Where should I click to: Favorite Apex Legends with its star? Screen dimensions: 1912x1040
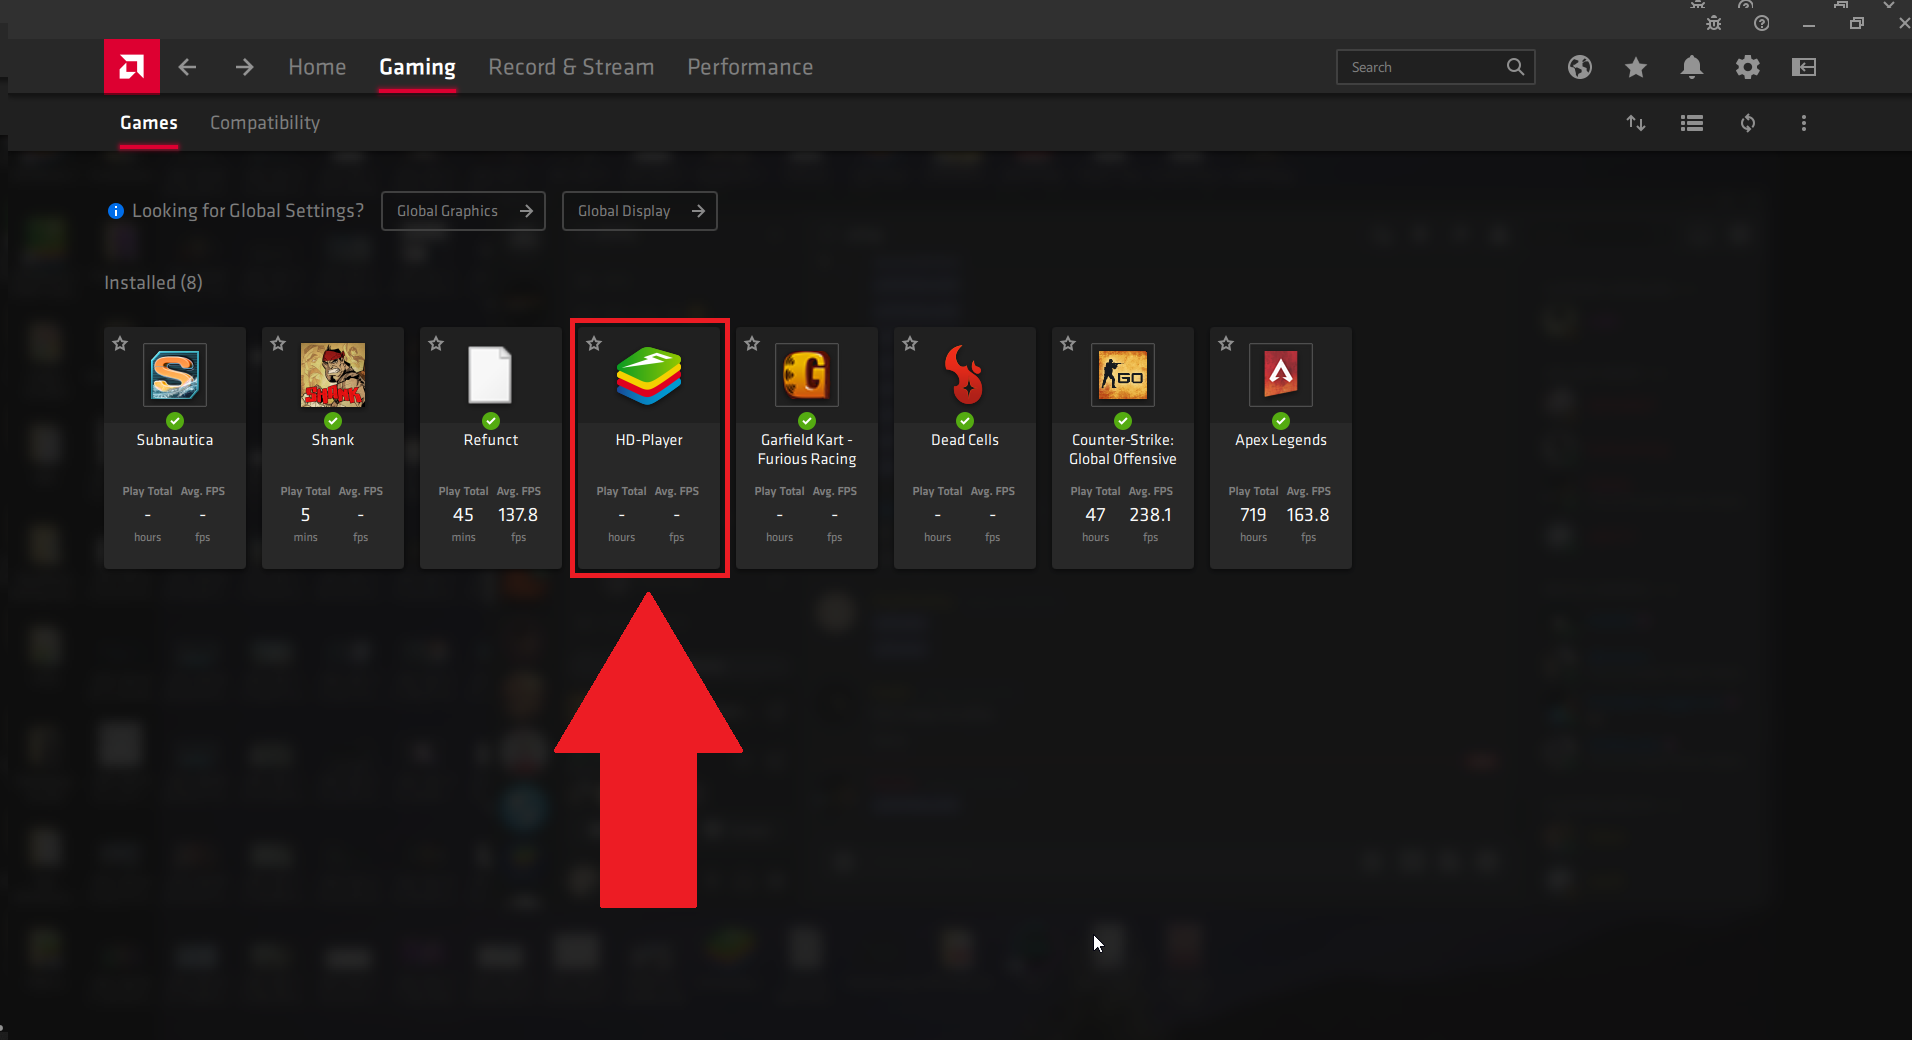pyautogui.click(x=1226, y=344)
